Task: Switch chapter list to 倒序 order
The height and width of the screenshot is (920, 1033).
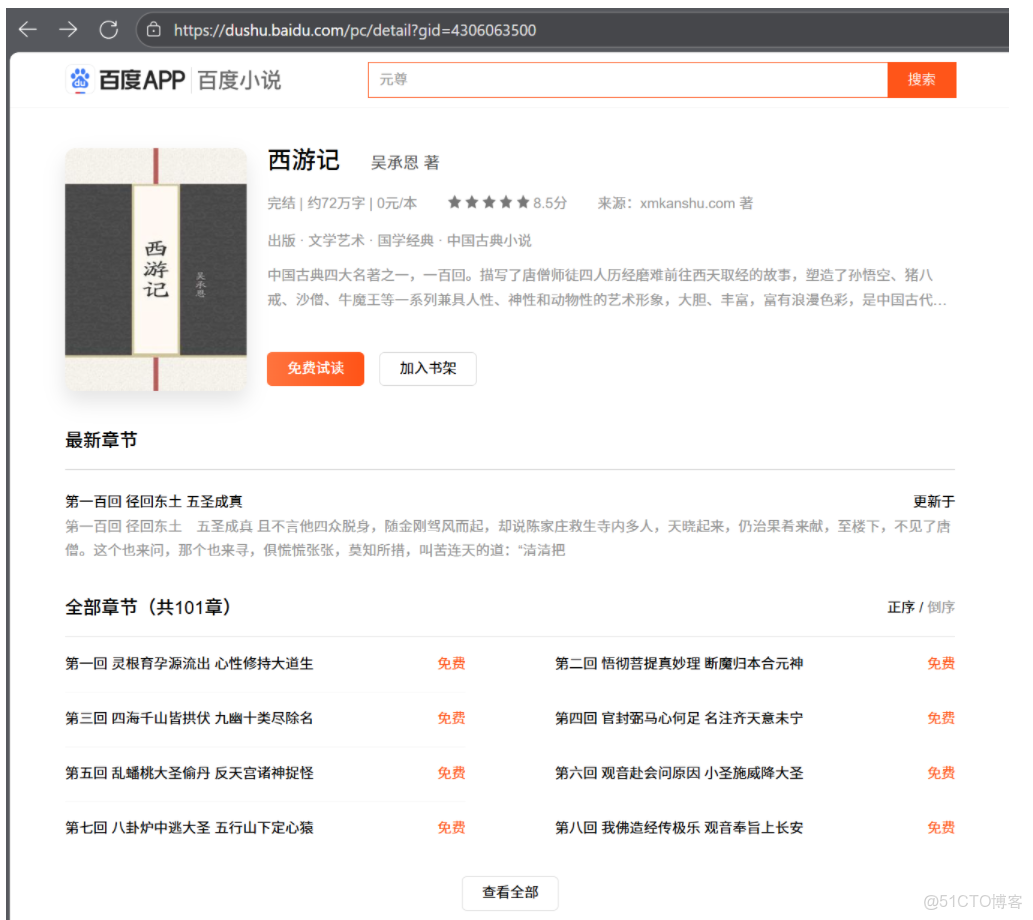Action: 942,607
